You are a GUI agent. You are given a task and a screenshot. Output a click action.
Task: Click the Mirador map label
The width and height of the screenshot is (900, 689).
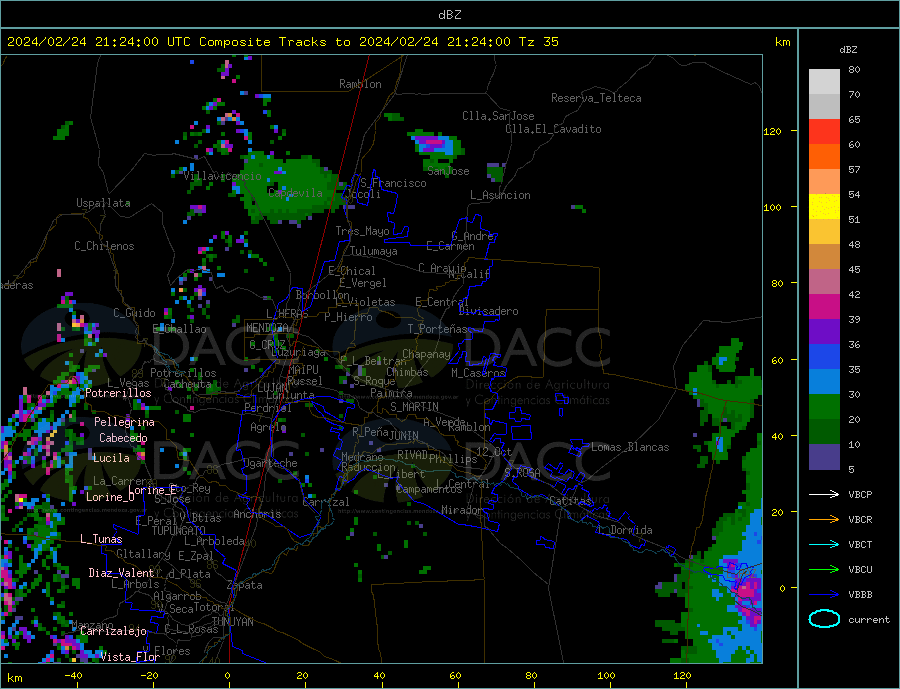(462, 510)
